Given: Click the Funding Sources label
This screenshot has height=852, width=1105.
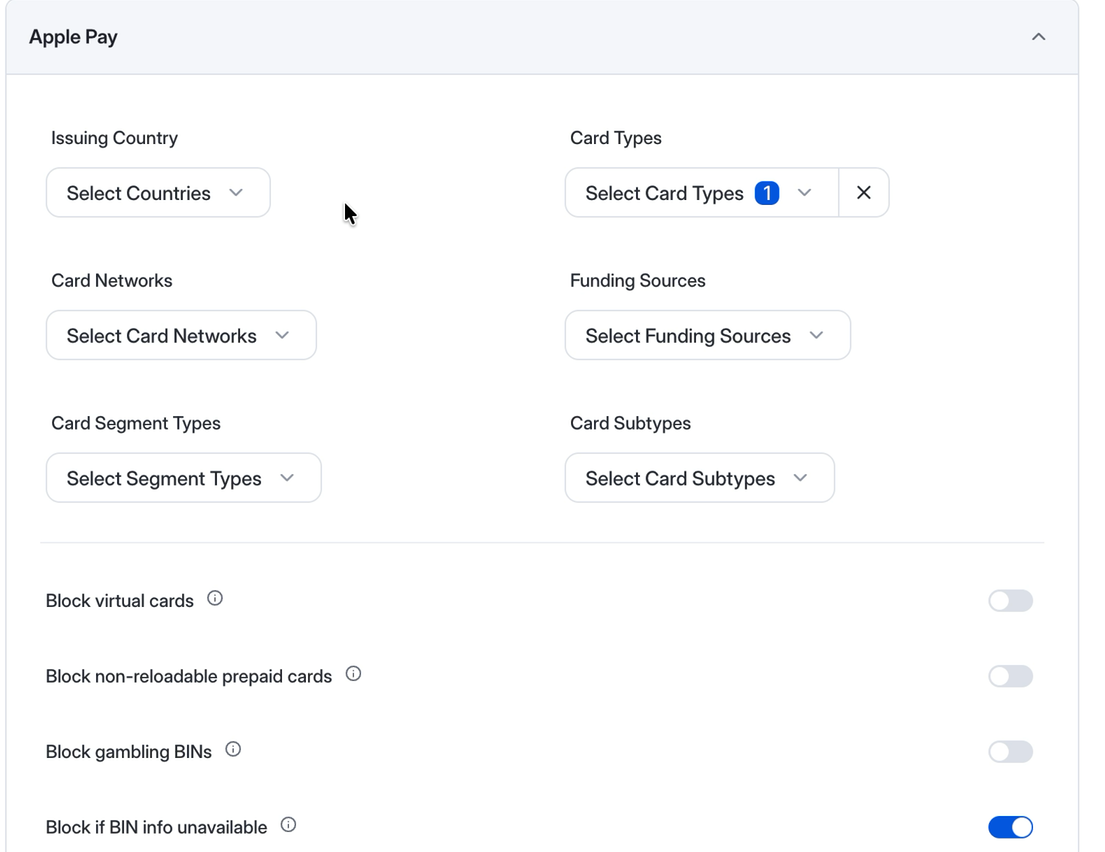Looking at the screenshot, I should pyautogui.click(x=638, y=280).
